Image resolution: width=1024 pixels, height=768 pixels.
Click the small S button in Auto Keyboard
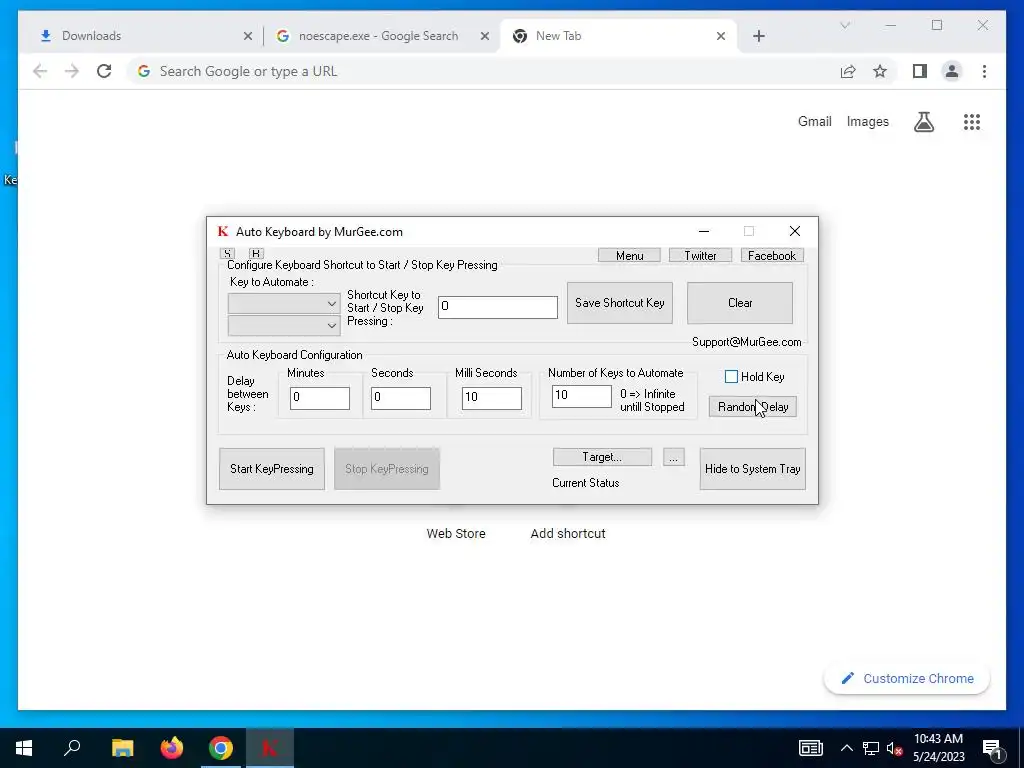pyautogui.click(x=227, y=253)
